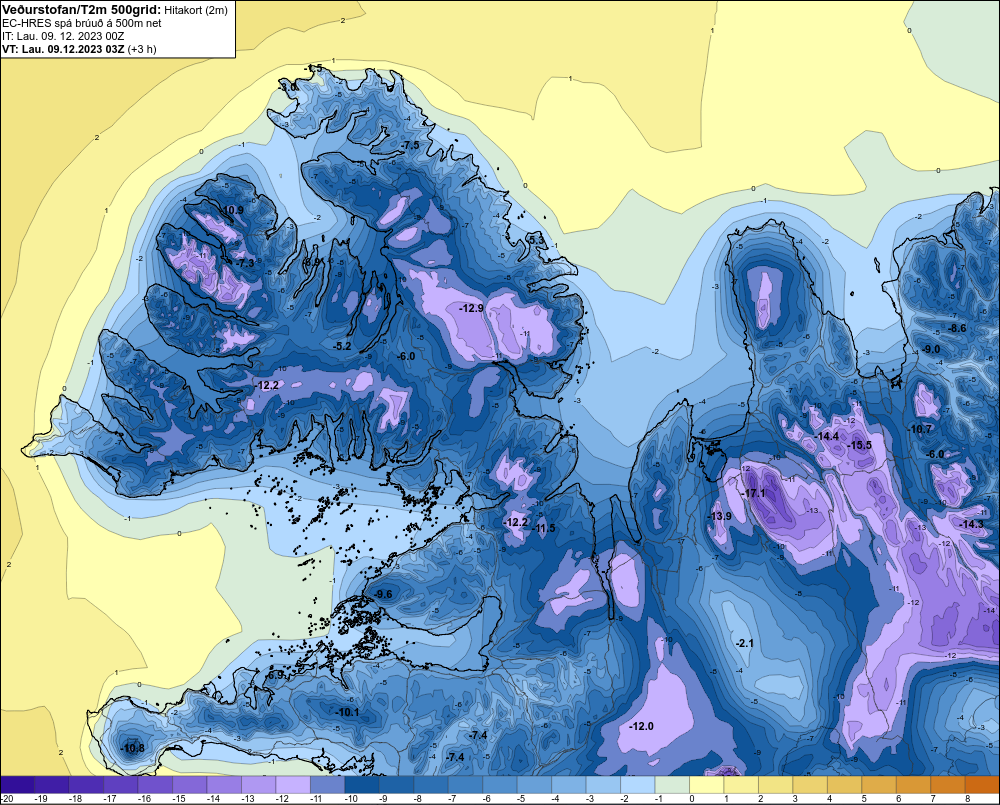
Task: Click the -13.9 temperature value on the map
Action: [x=720, y=516]
